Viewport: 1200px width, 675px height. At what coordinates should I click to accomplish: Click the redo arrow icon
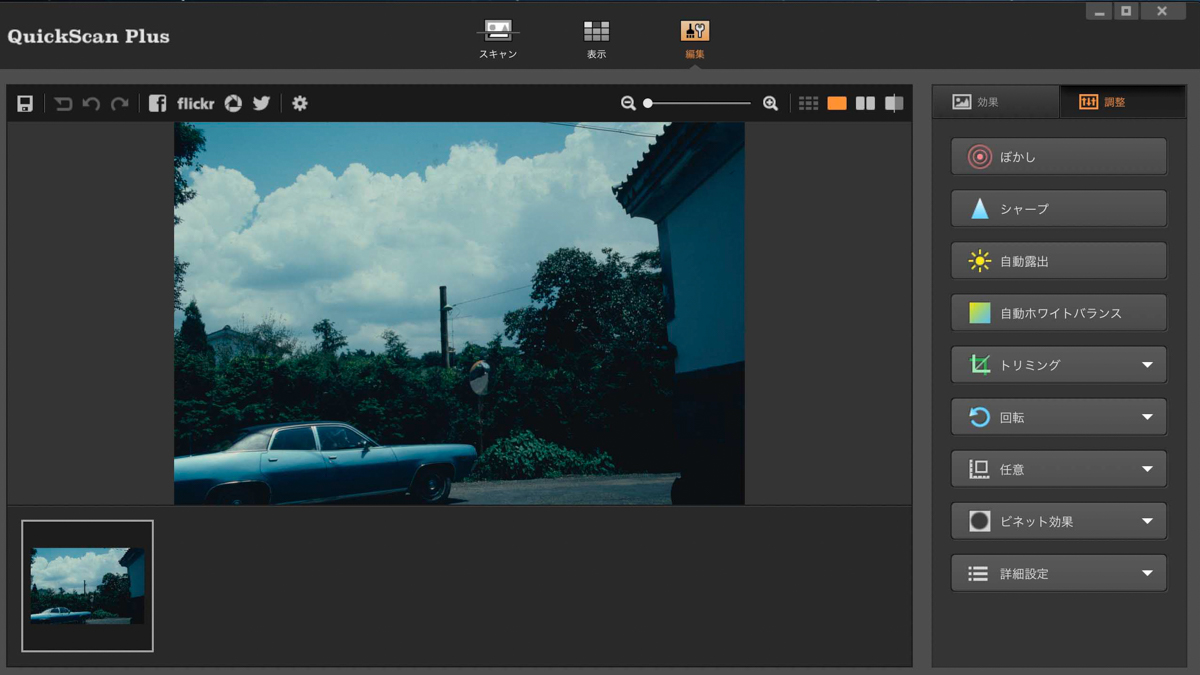119,103
